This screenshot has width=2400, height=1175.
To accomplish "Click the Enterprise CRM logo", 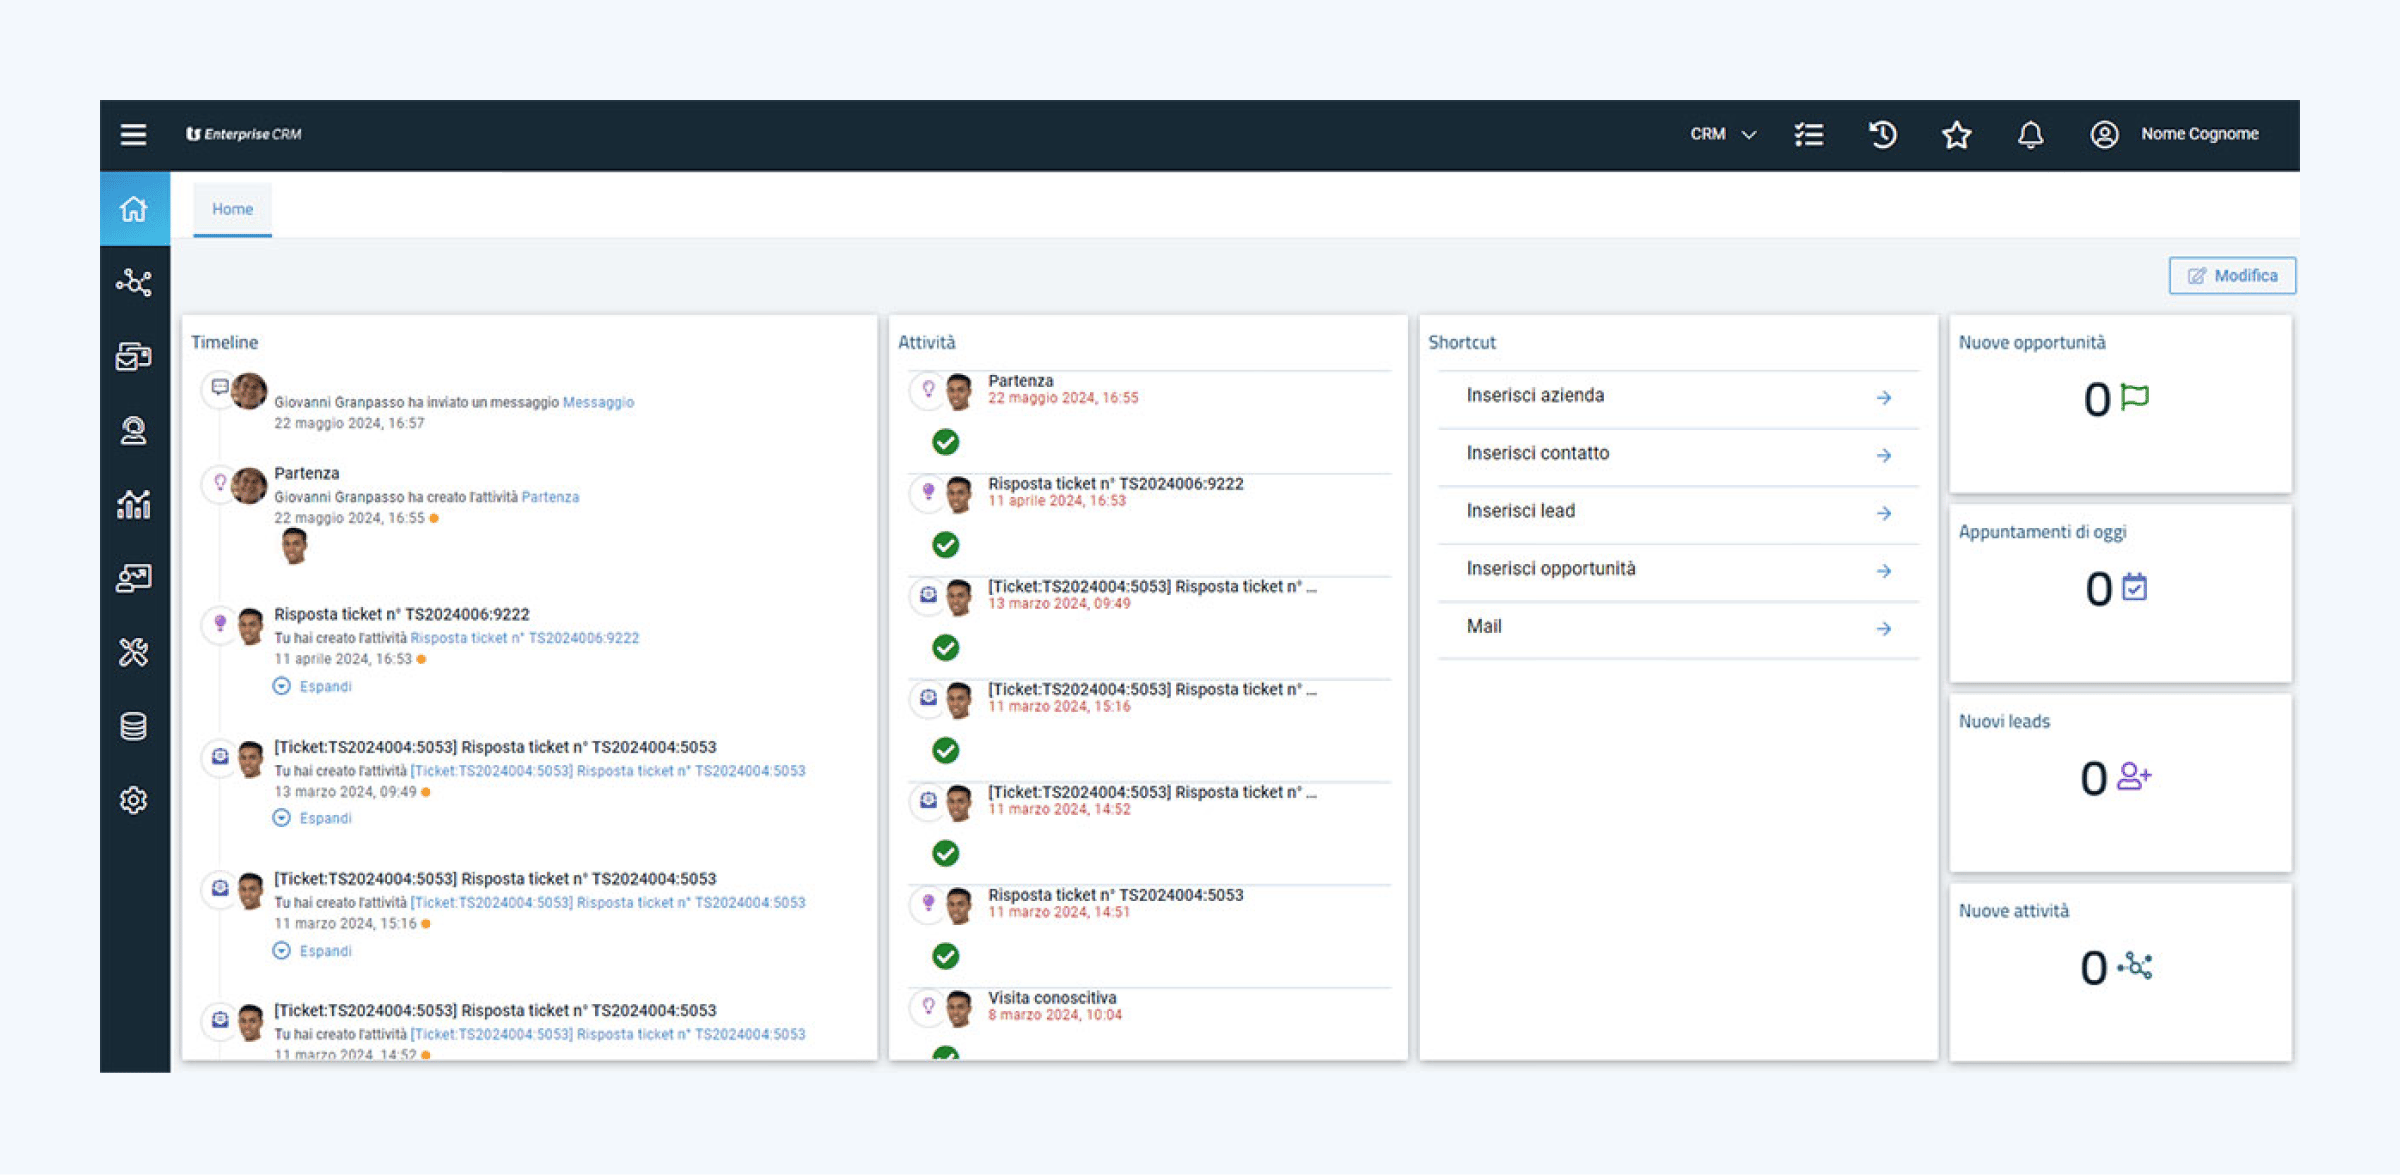I will [x=243, y=134].
